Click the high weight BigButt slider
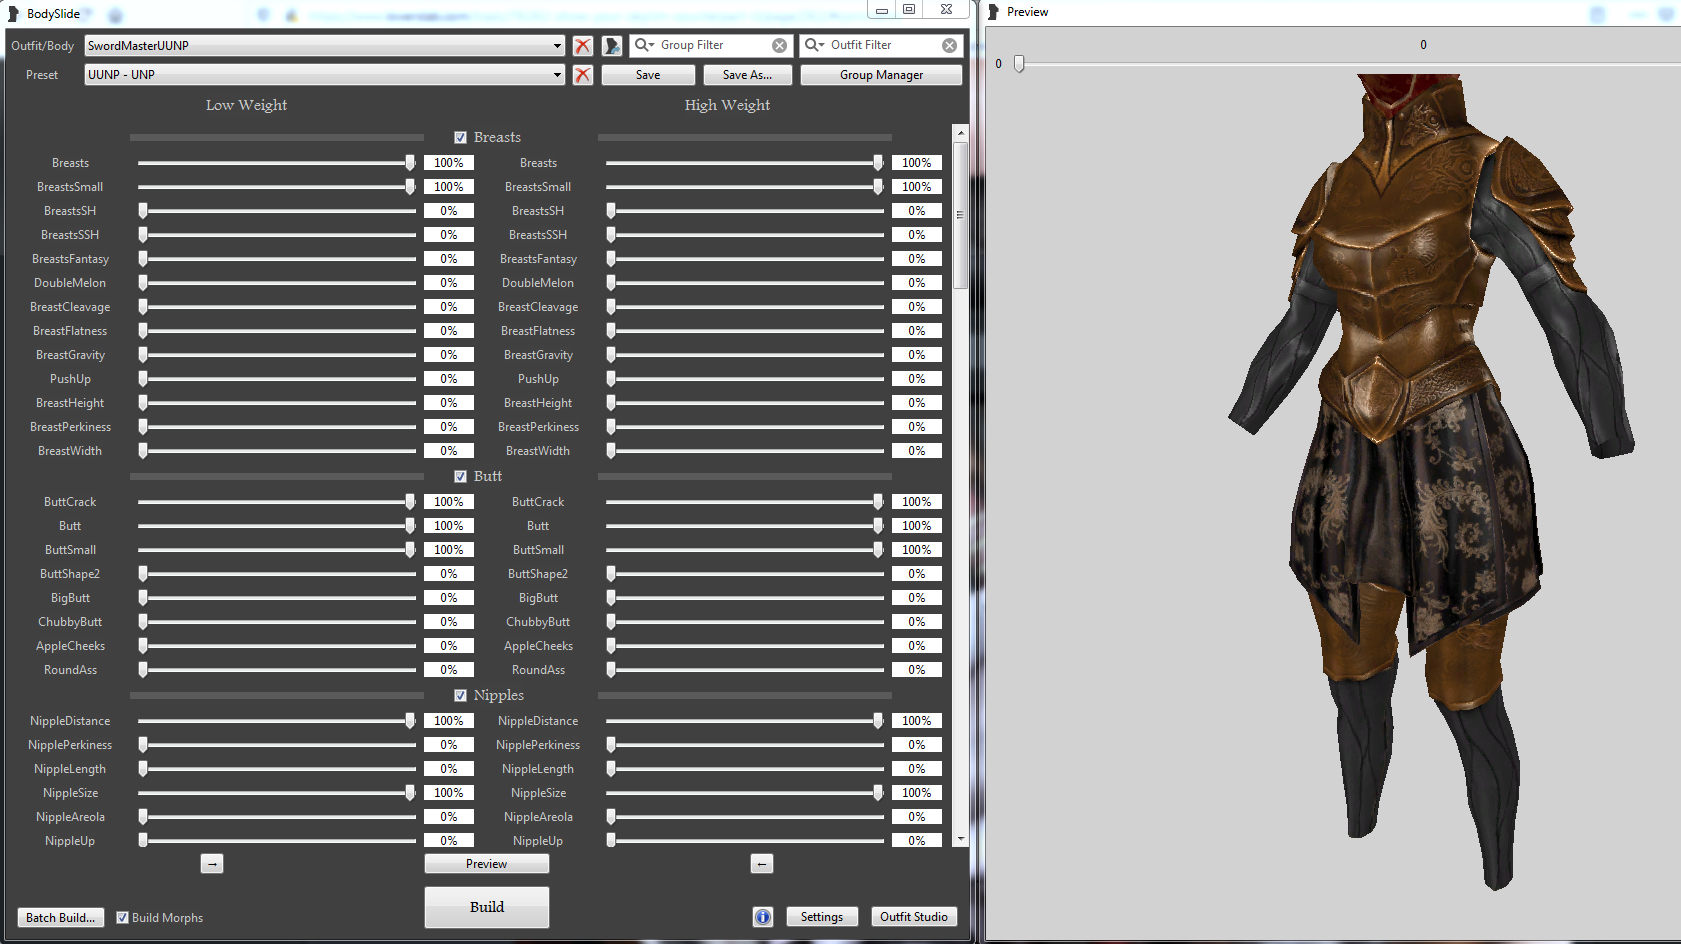Image resolution: width=1681 pixels, height=944 pixels. point(745,598)
